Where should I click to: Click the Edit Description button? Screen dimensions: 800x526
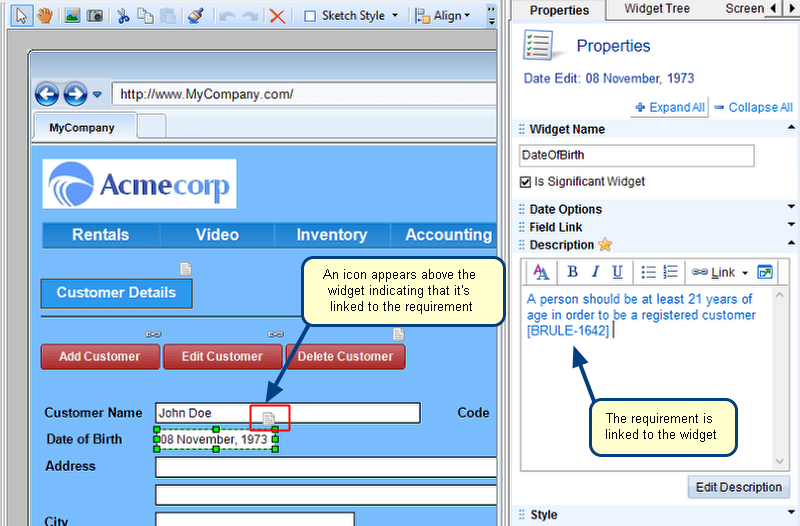pyautogui.click(x=739, y=487)
